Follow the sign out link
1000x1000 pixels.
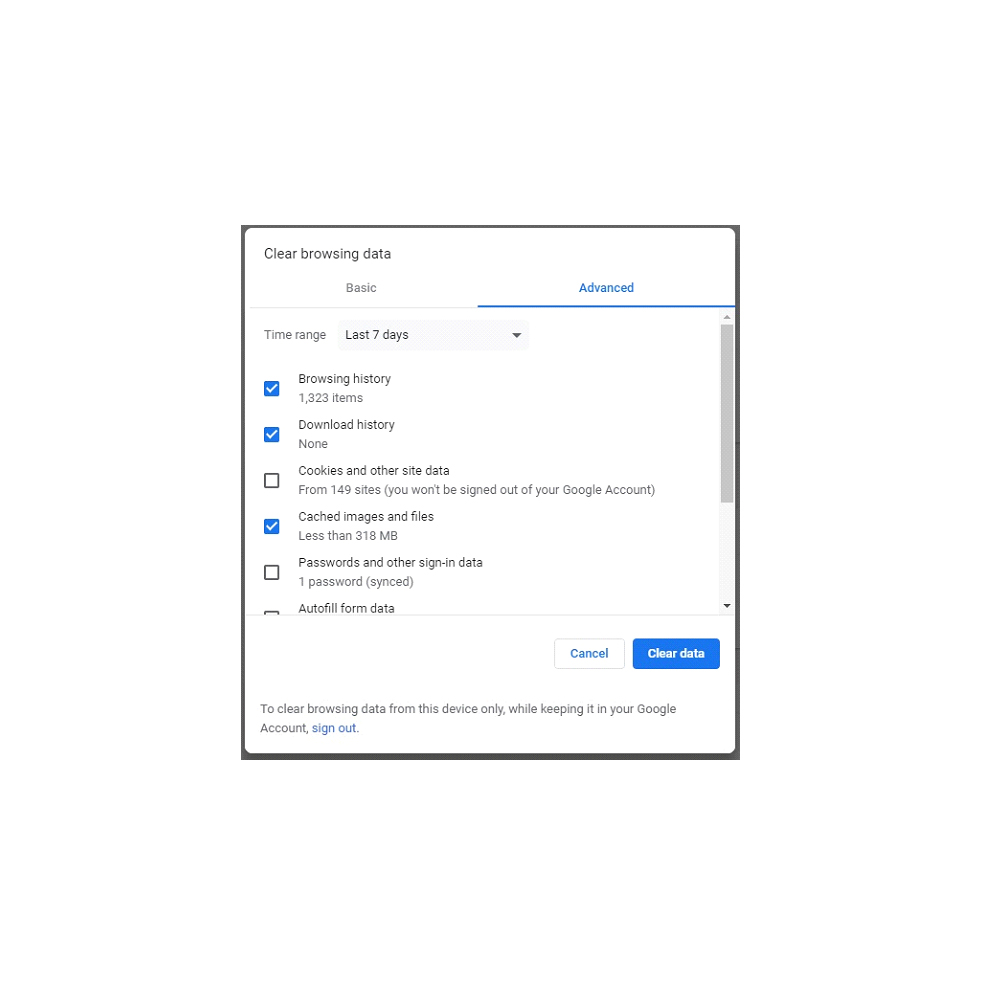(334, 728)
